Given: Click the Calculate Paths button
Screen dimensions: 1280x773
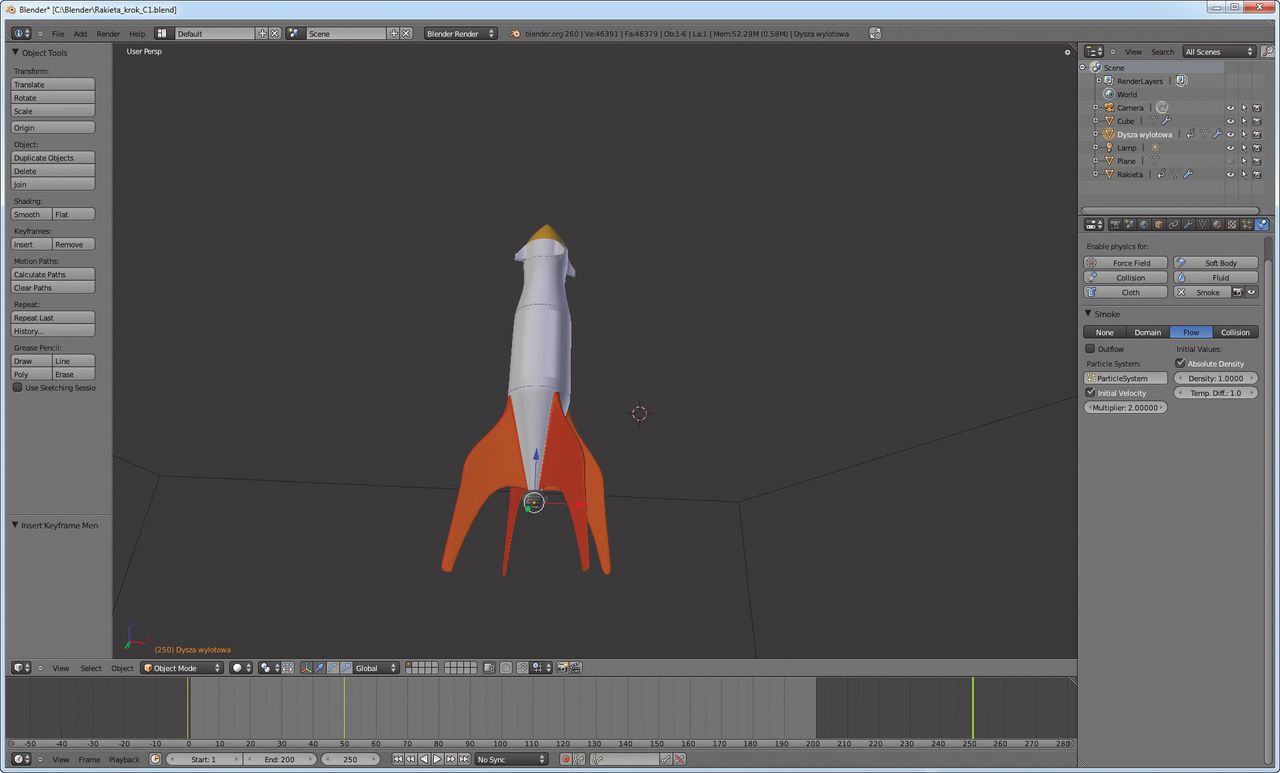Looking at the screenshot, I should 53,274.
